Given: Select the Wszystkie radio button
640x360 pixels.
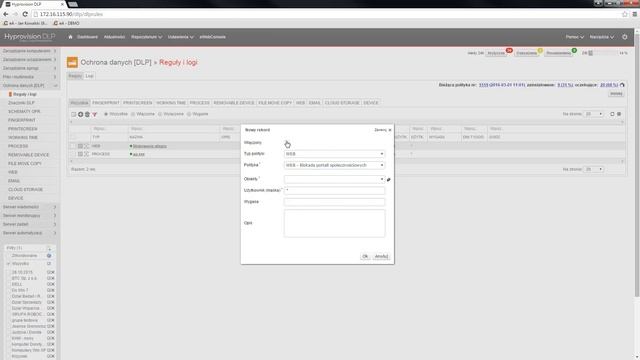Looking at the screenshot, I should point(106,114).
